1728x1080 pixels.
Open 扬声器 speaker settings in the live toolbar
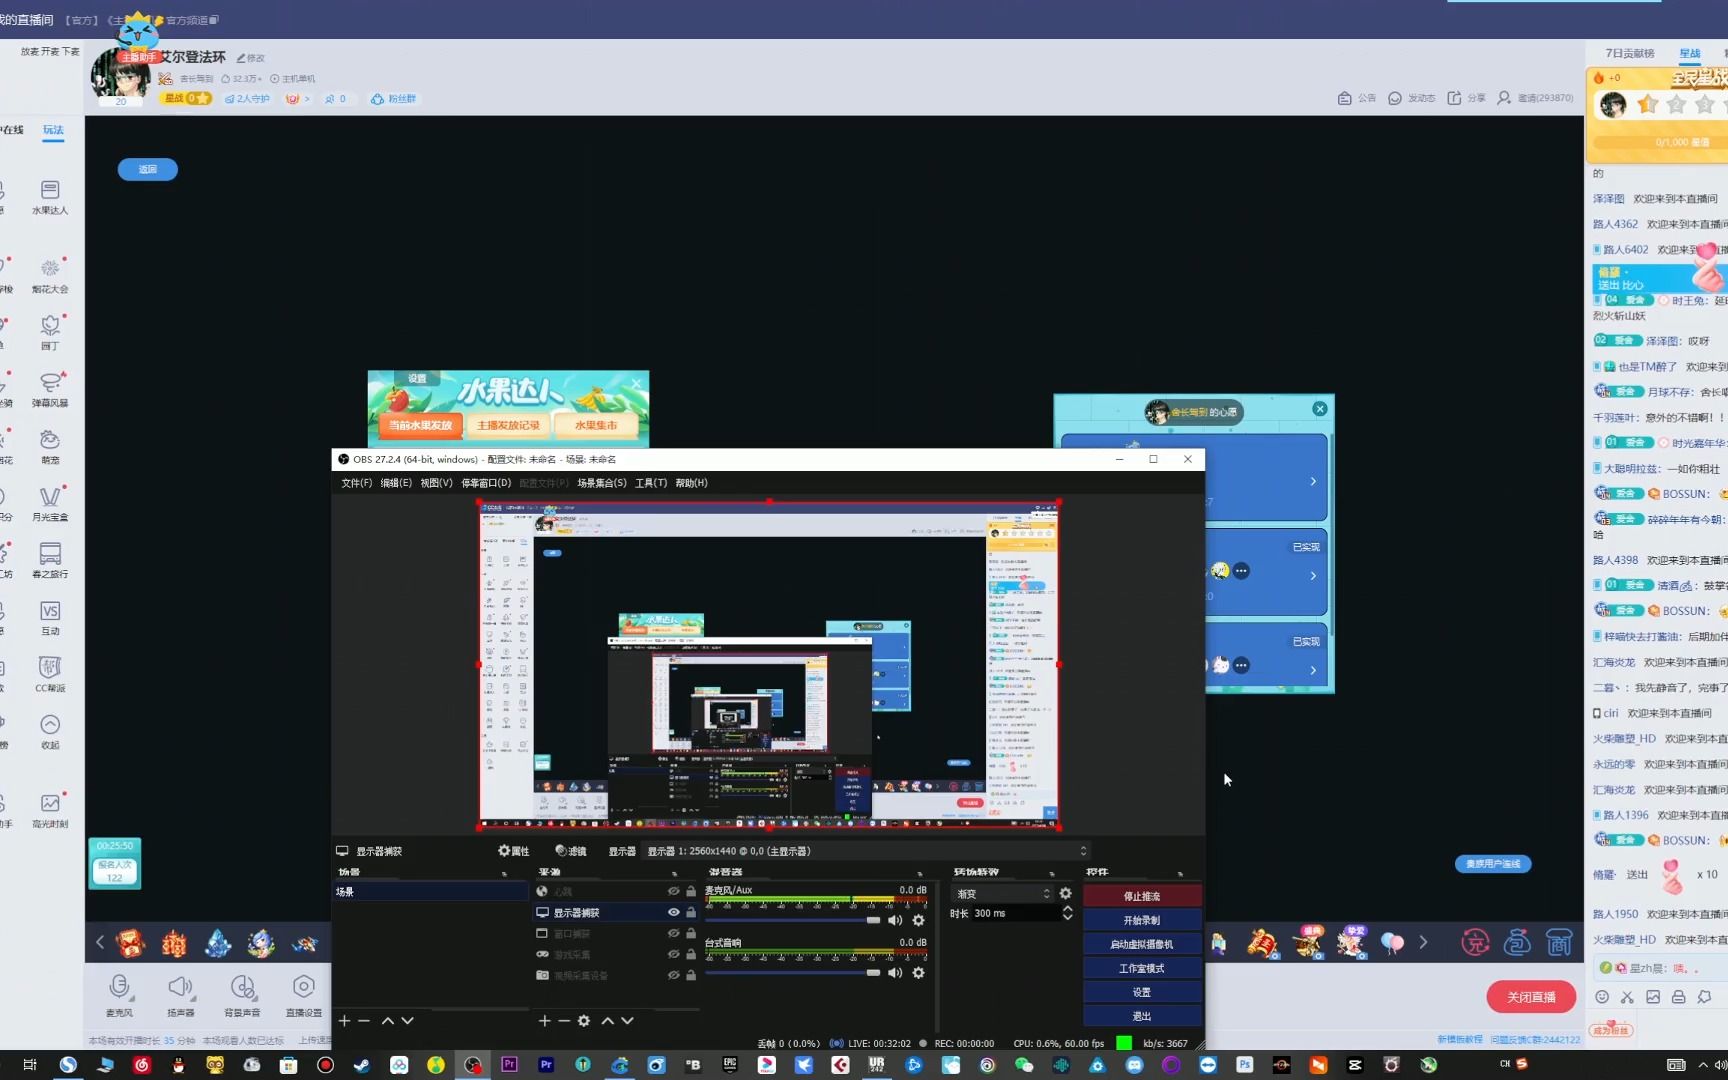pos(180,995)
